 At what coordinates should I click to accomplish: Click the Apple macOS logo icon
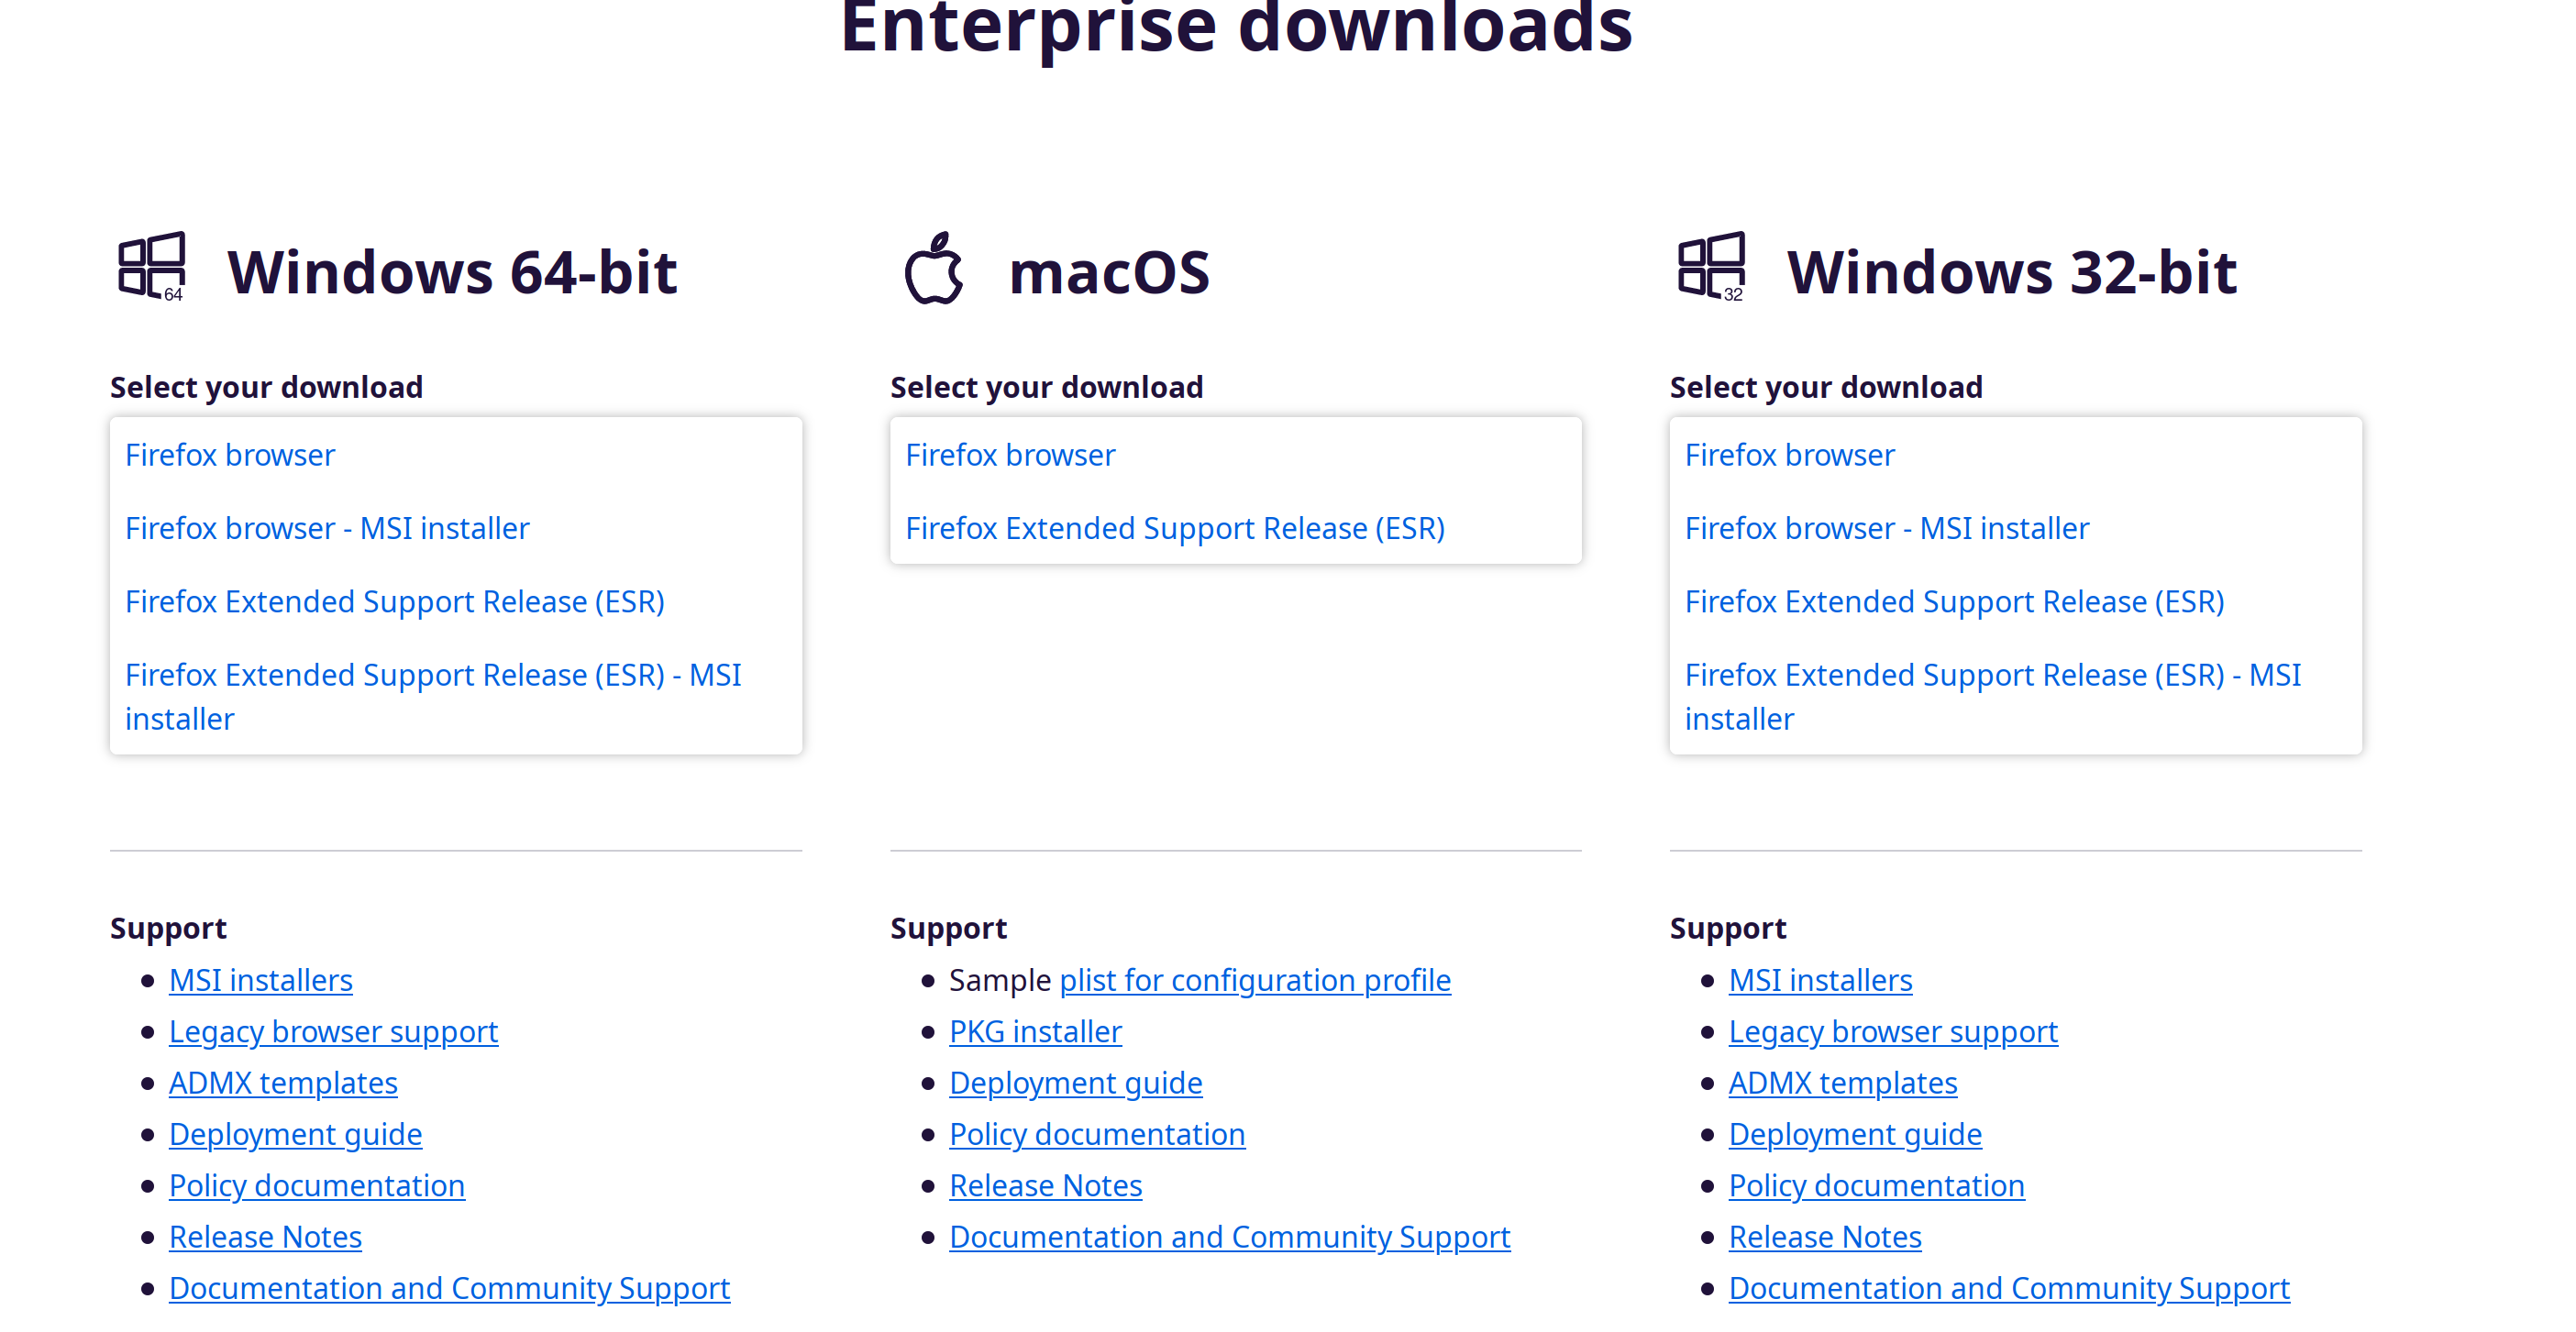[x=933, y=269]
